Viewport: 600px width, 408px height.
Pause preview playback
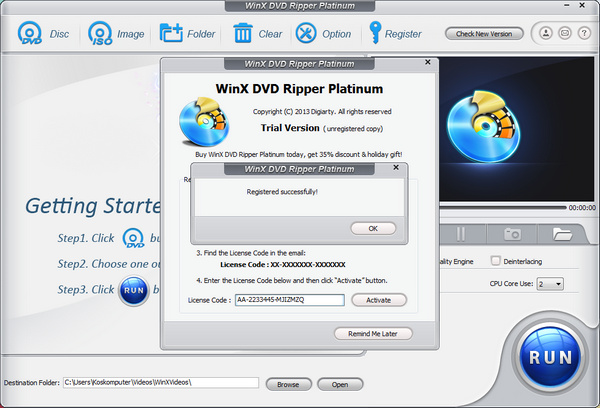click(461, 234)
